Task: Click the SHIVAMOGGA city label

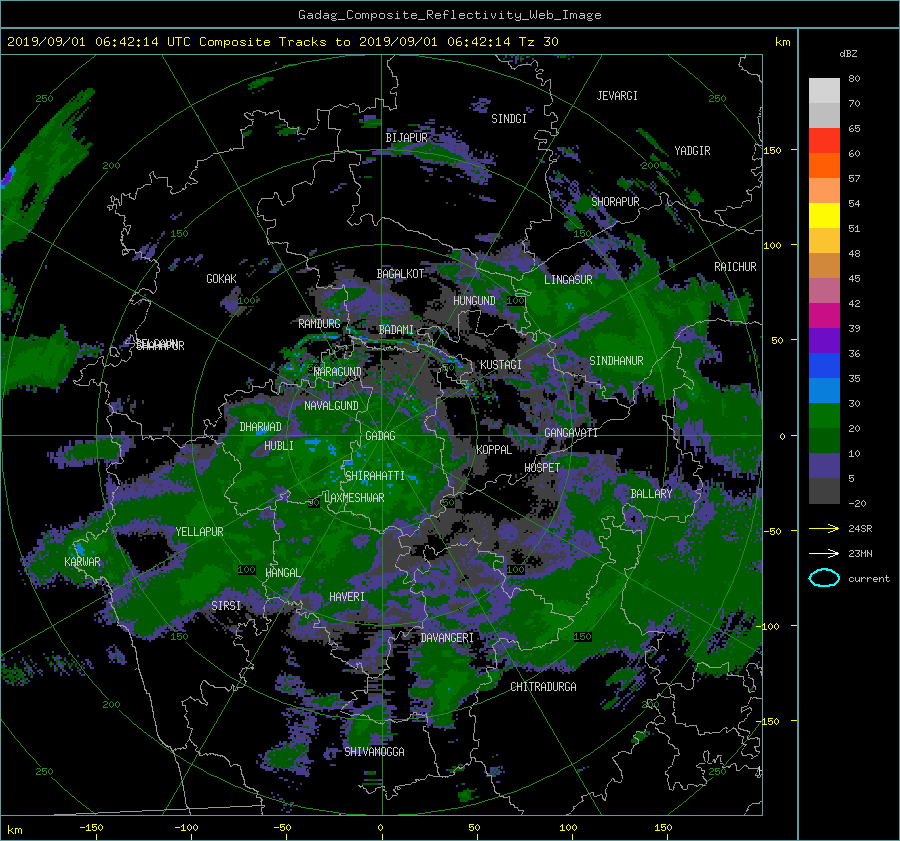Action: pos(374,752)
